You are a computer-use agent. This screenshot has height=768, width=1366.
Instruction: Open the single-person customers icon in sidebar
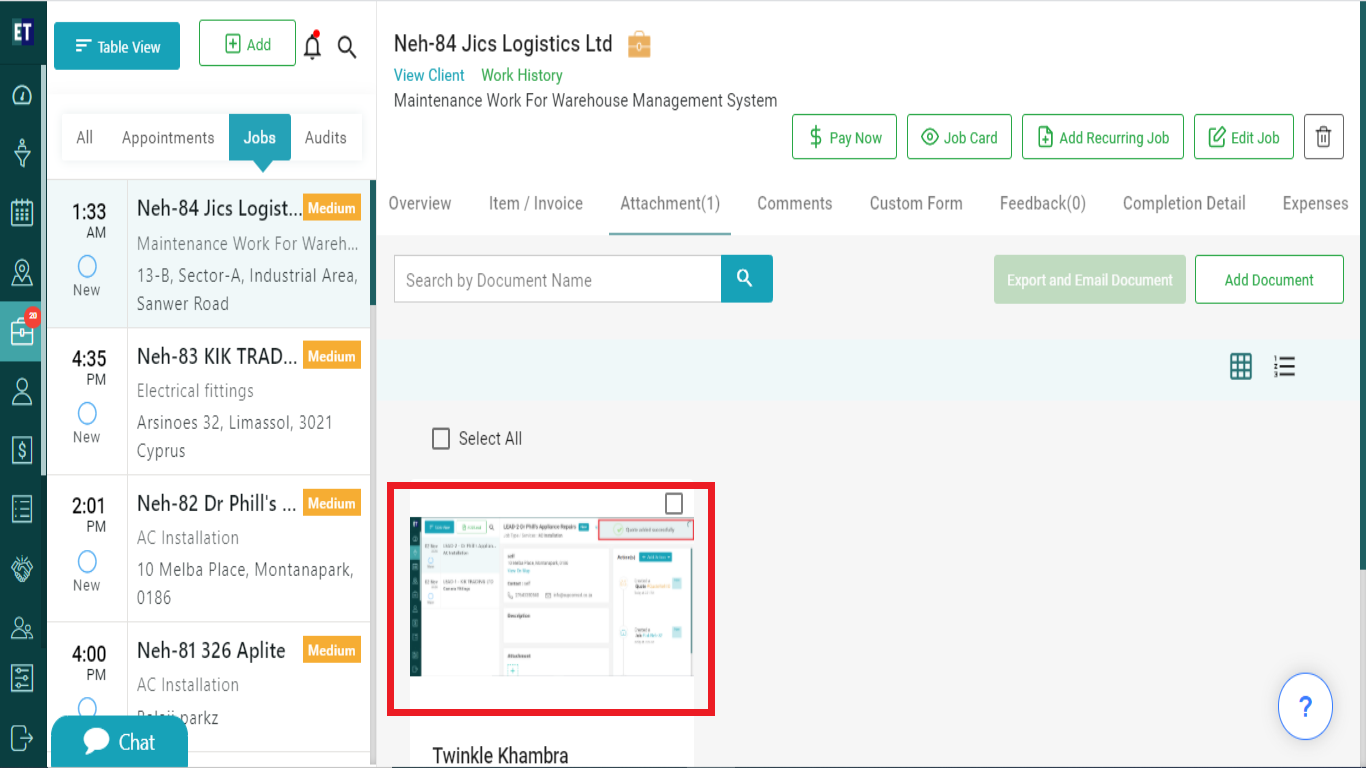(x=22, y=391)
